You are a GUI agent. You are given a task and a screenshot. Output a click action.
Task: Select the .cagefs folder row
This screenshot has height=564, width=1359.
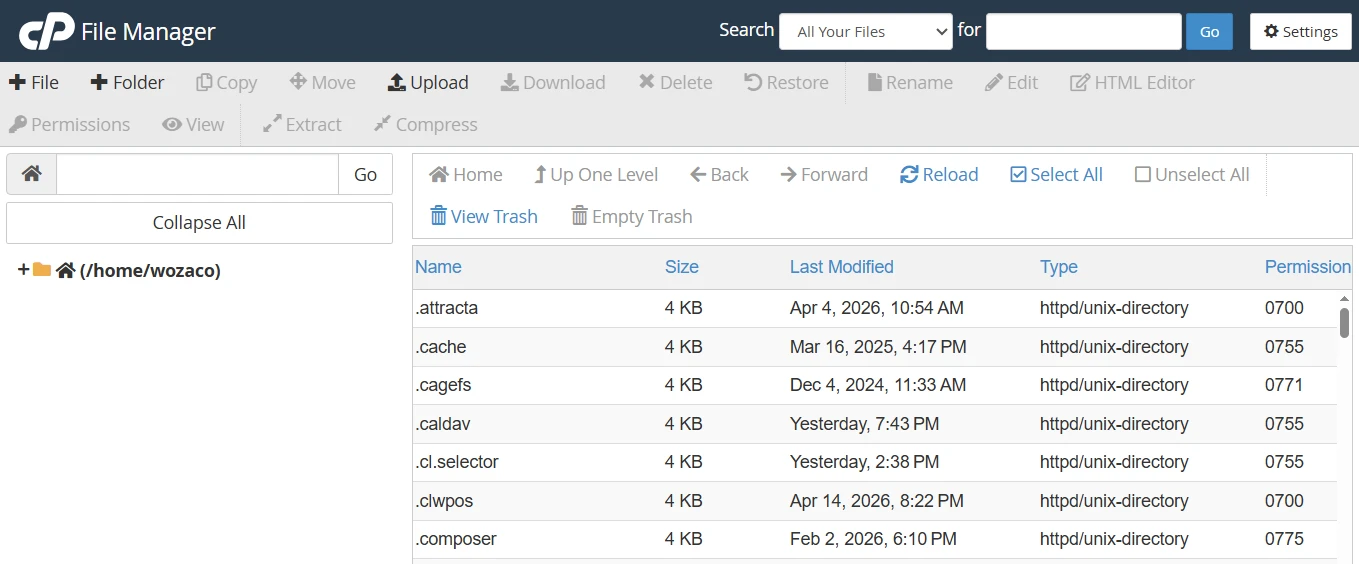pyautogui.click(x=875, y=385)
